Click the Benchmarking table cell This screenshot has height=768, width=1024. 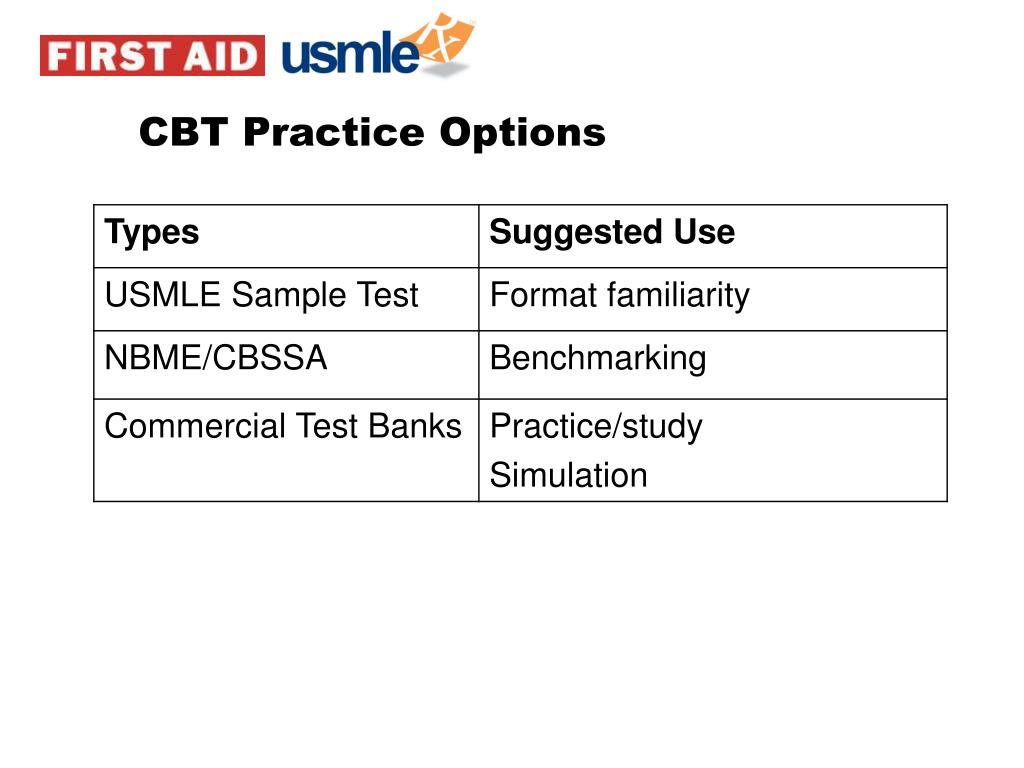(x=712, y=365)
